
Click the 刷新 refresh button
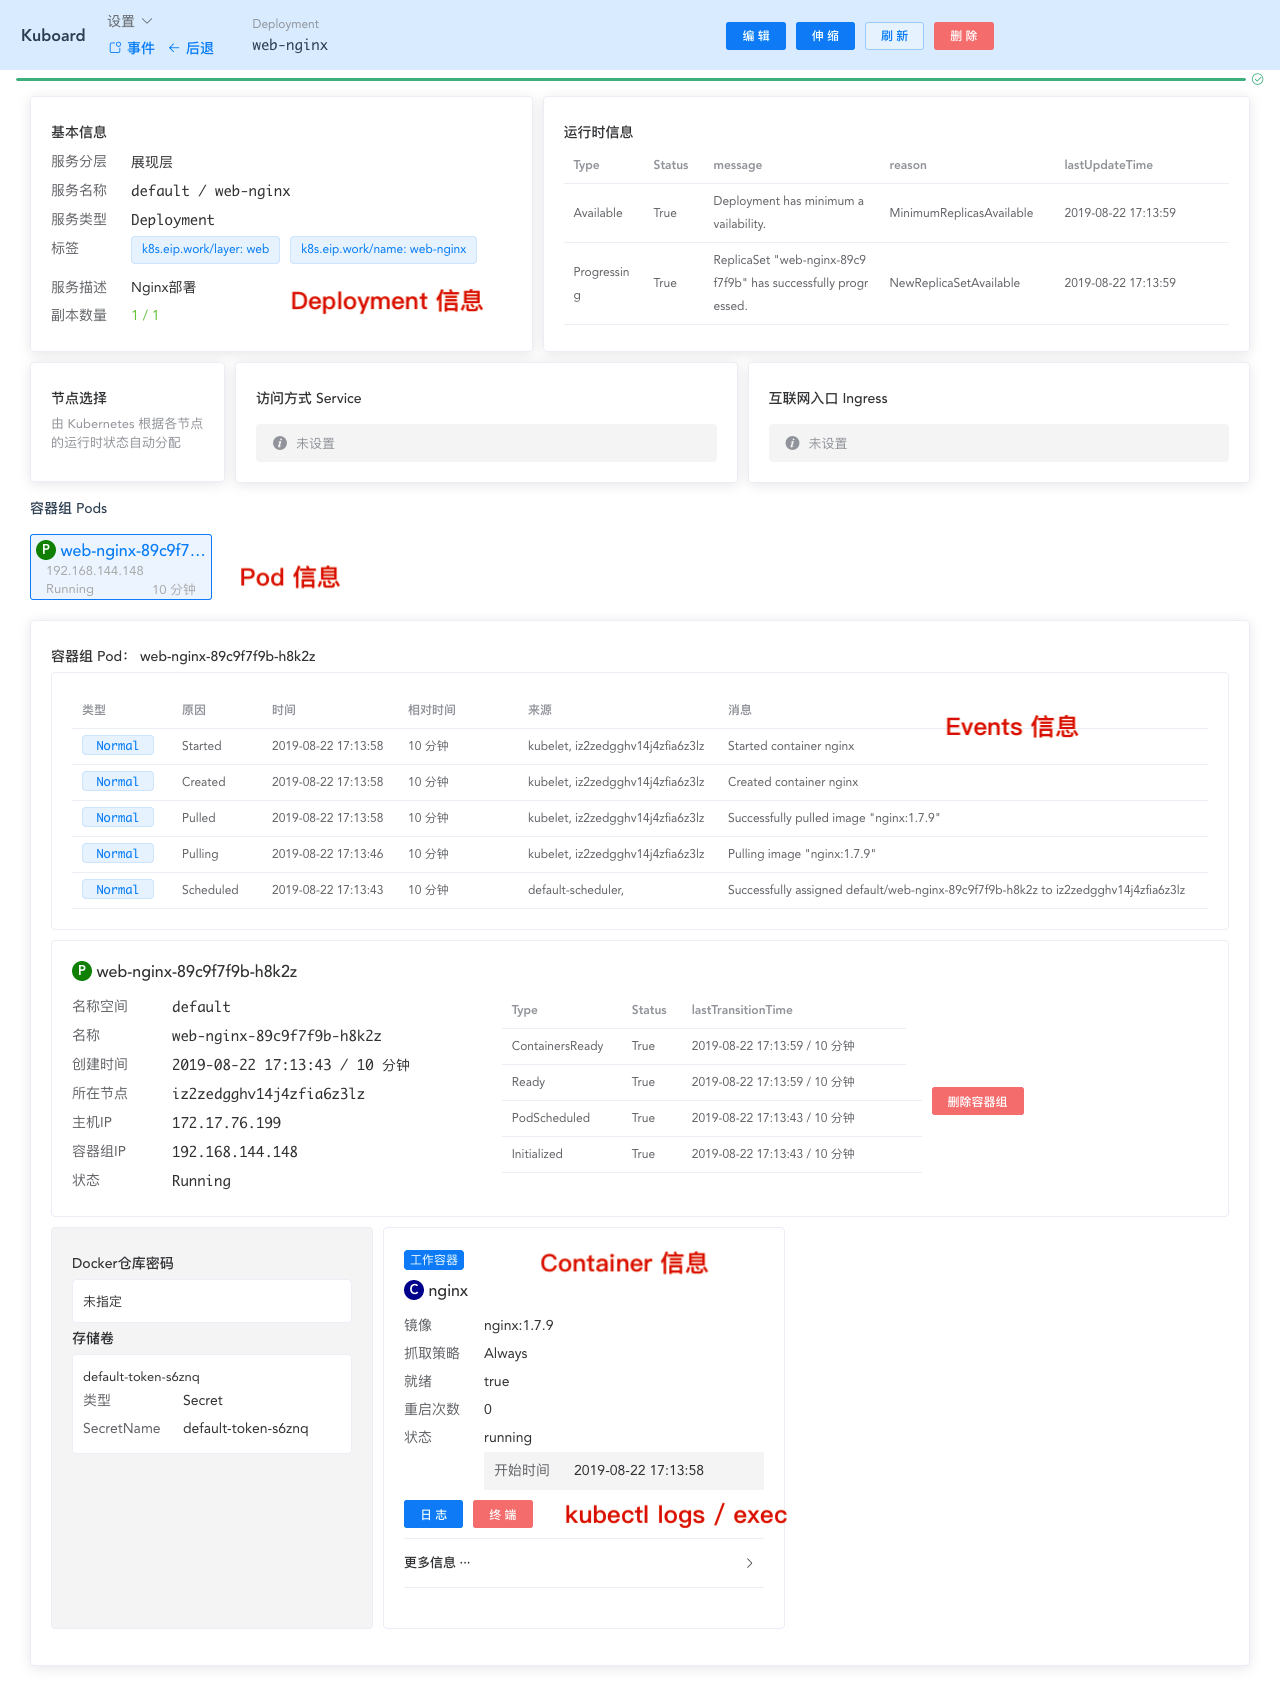(894, 36)
